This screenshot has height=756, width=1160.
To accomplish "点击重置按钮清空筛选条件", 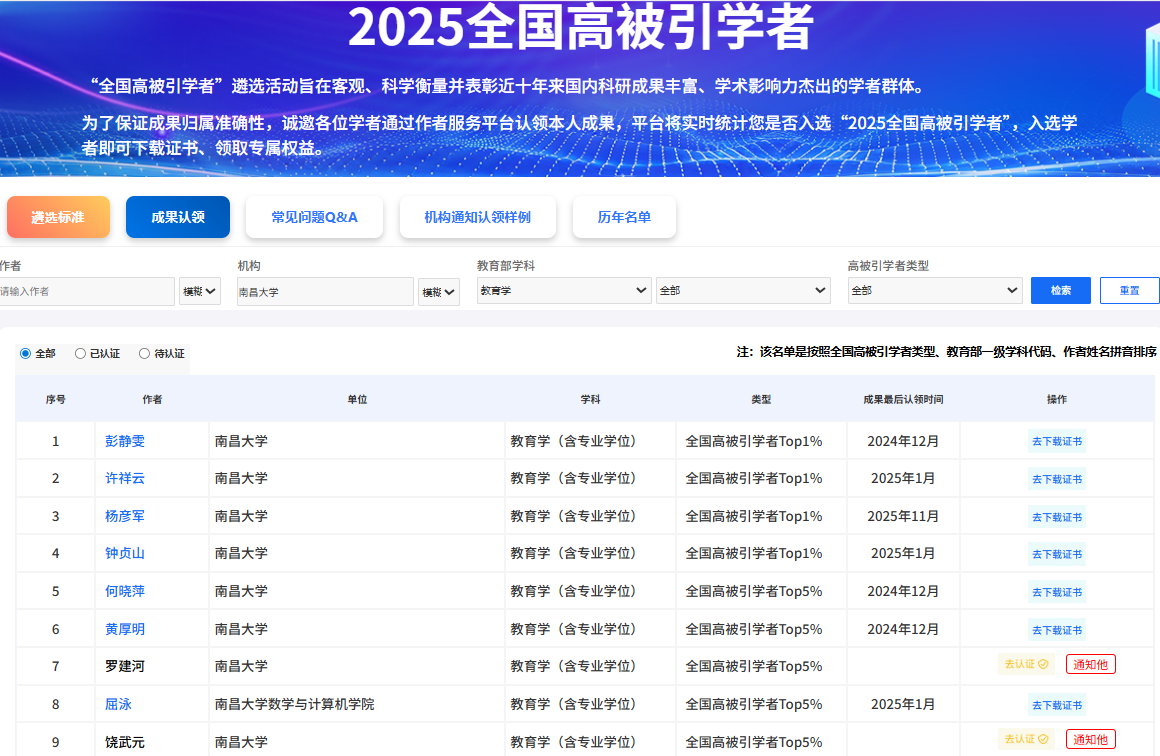I will (1129, 290).
